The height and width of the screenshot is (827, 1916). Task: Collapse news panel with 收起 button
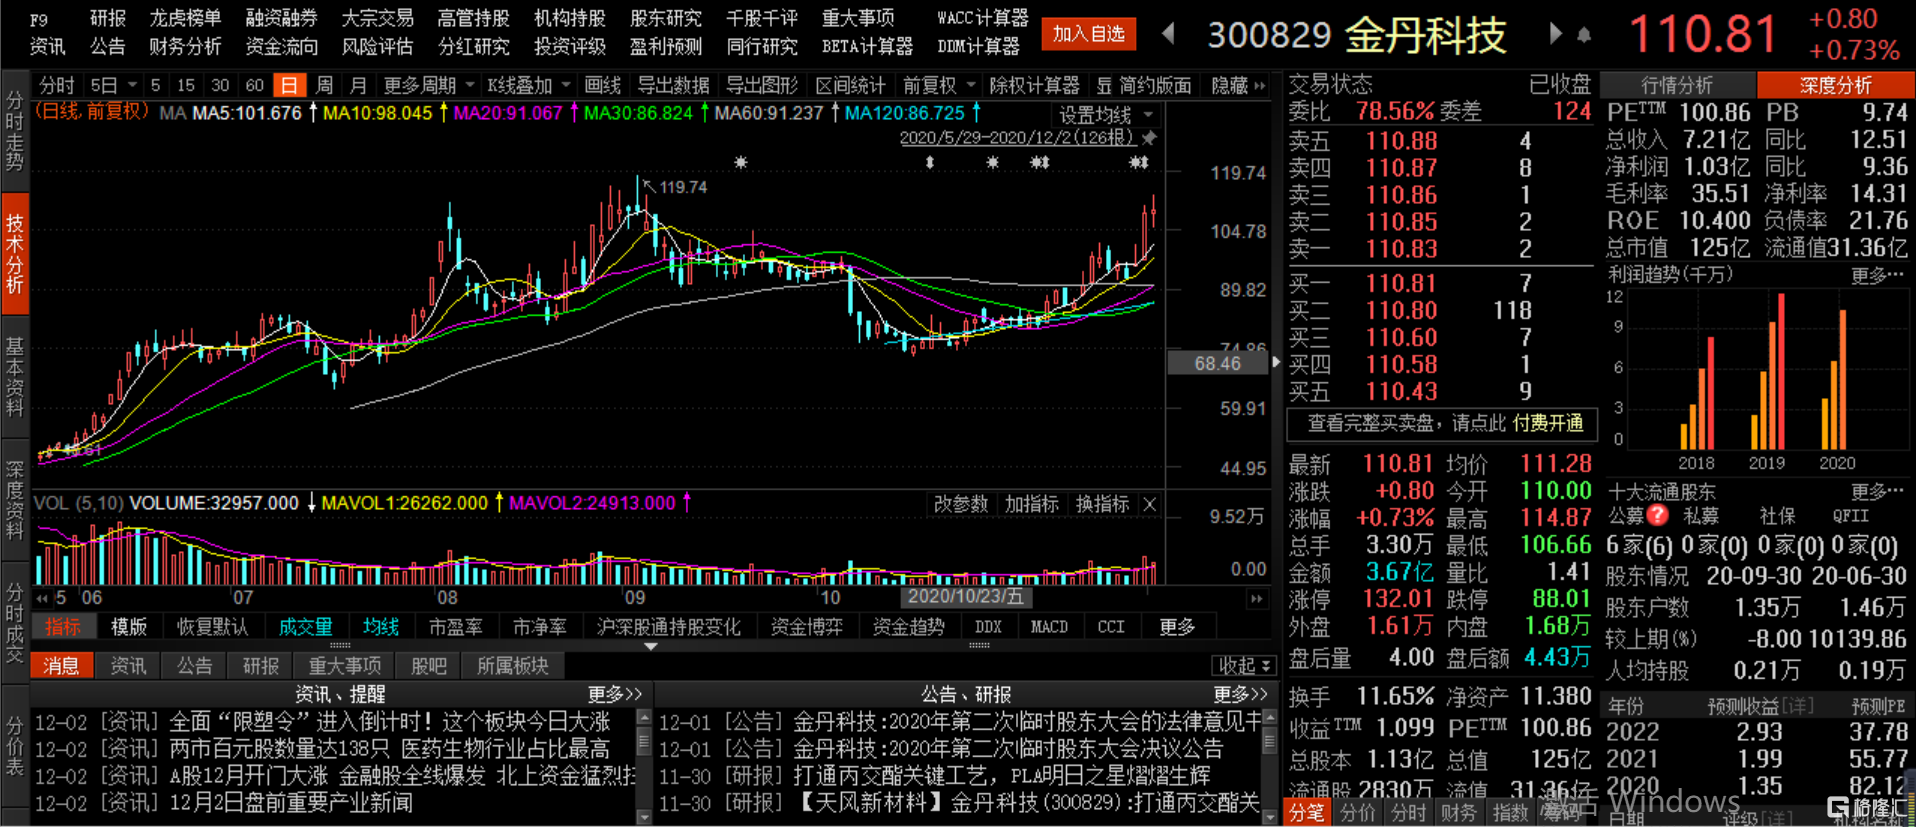pos(1244,666)
